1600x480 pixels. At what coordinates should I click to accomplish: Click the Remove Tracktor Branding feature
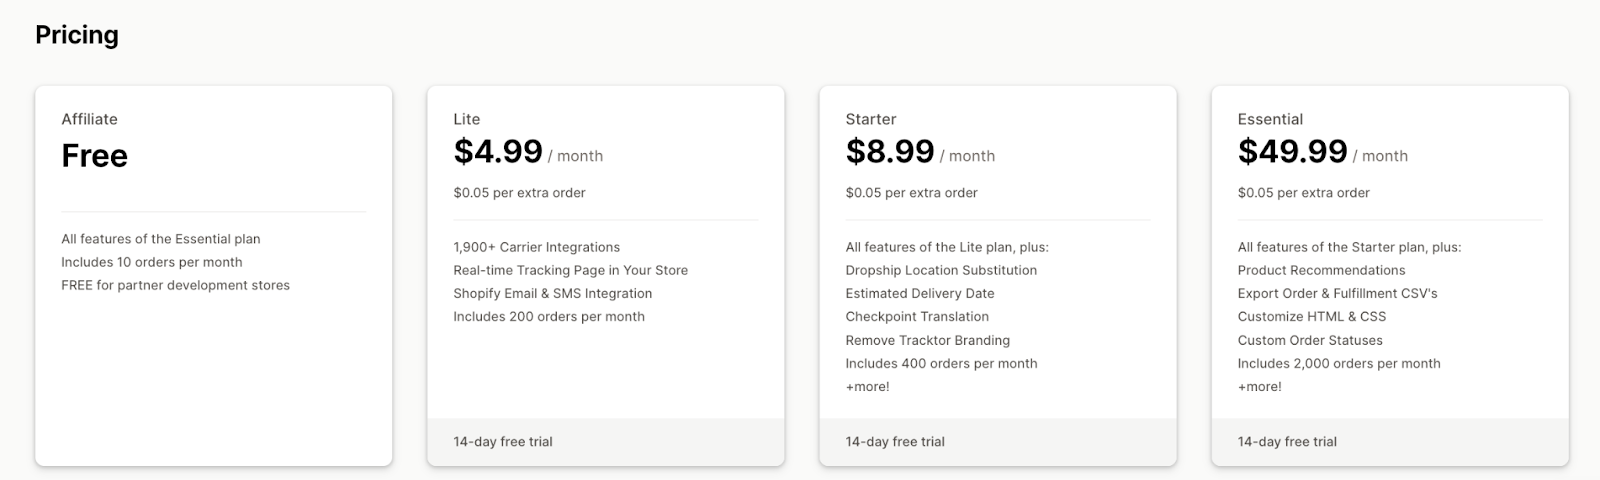click(x=928, y=340)
